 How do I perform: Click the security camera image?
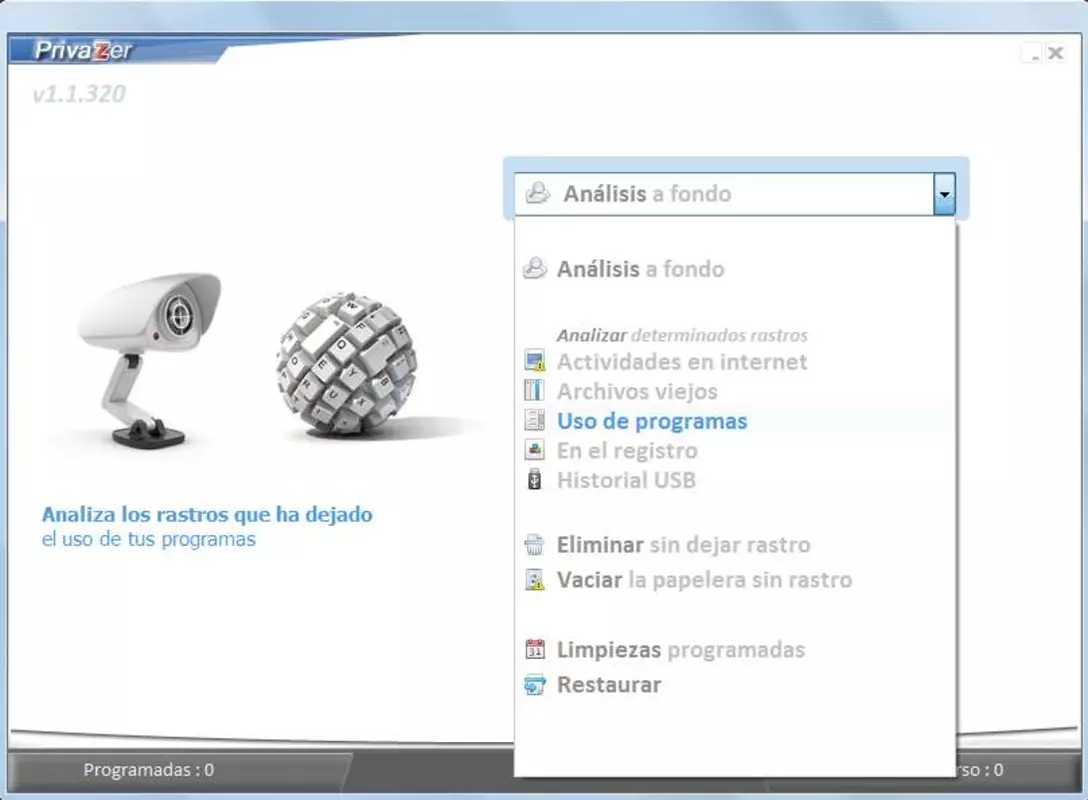click(x=150, y=359)
